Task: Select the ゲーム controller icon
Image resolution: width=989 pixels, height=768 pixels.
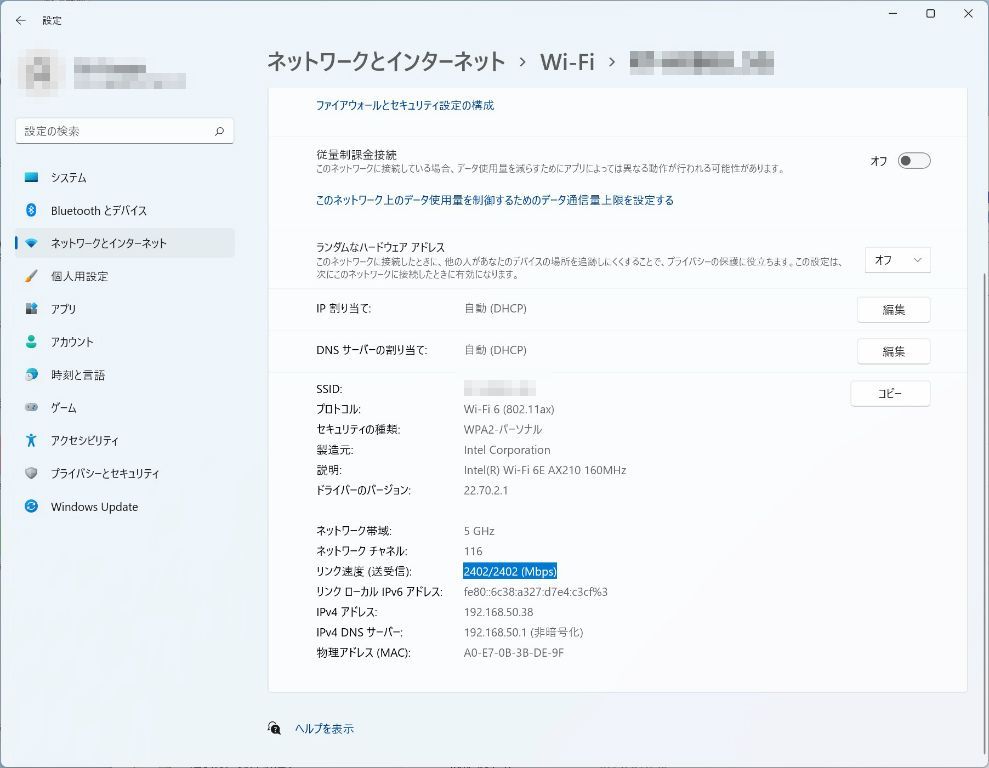Action: click(x=31, y=408)
